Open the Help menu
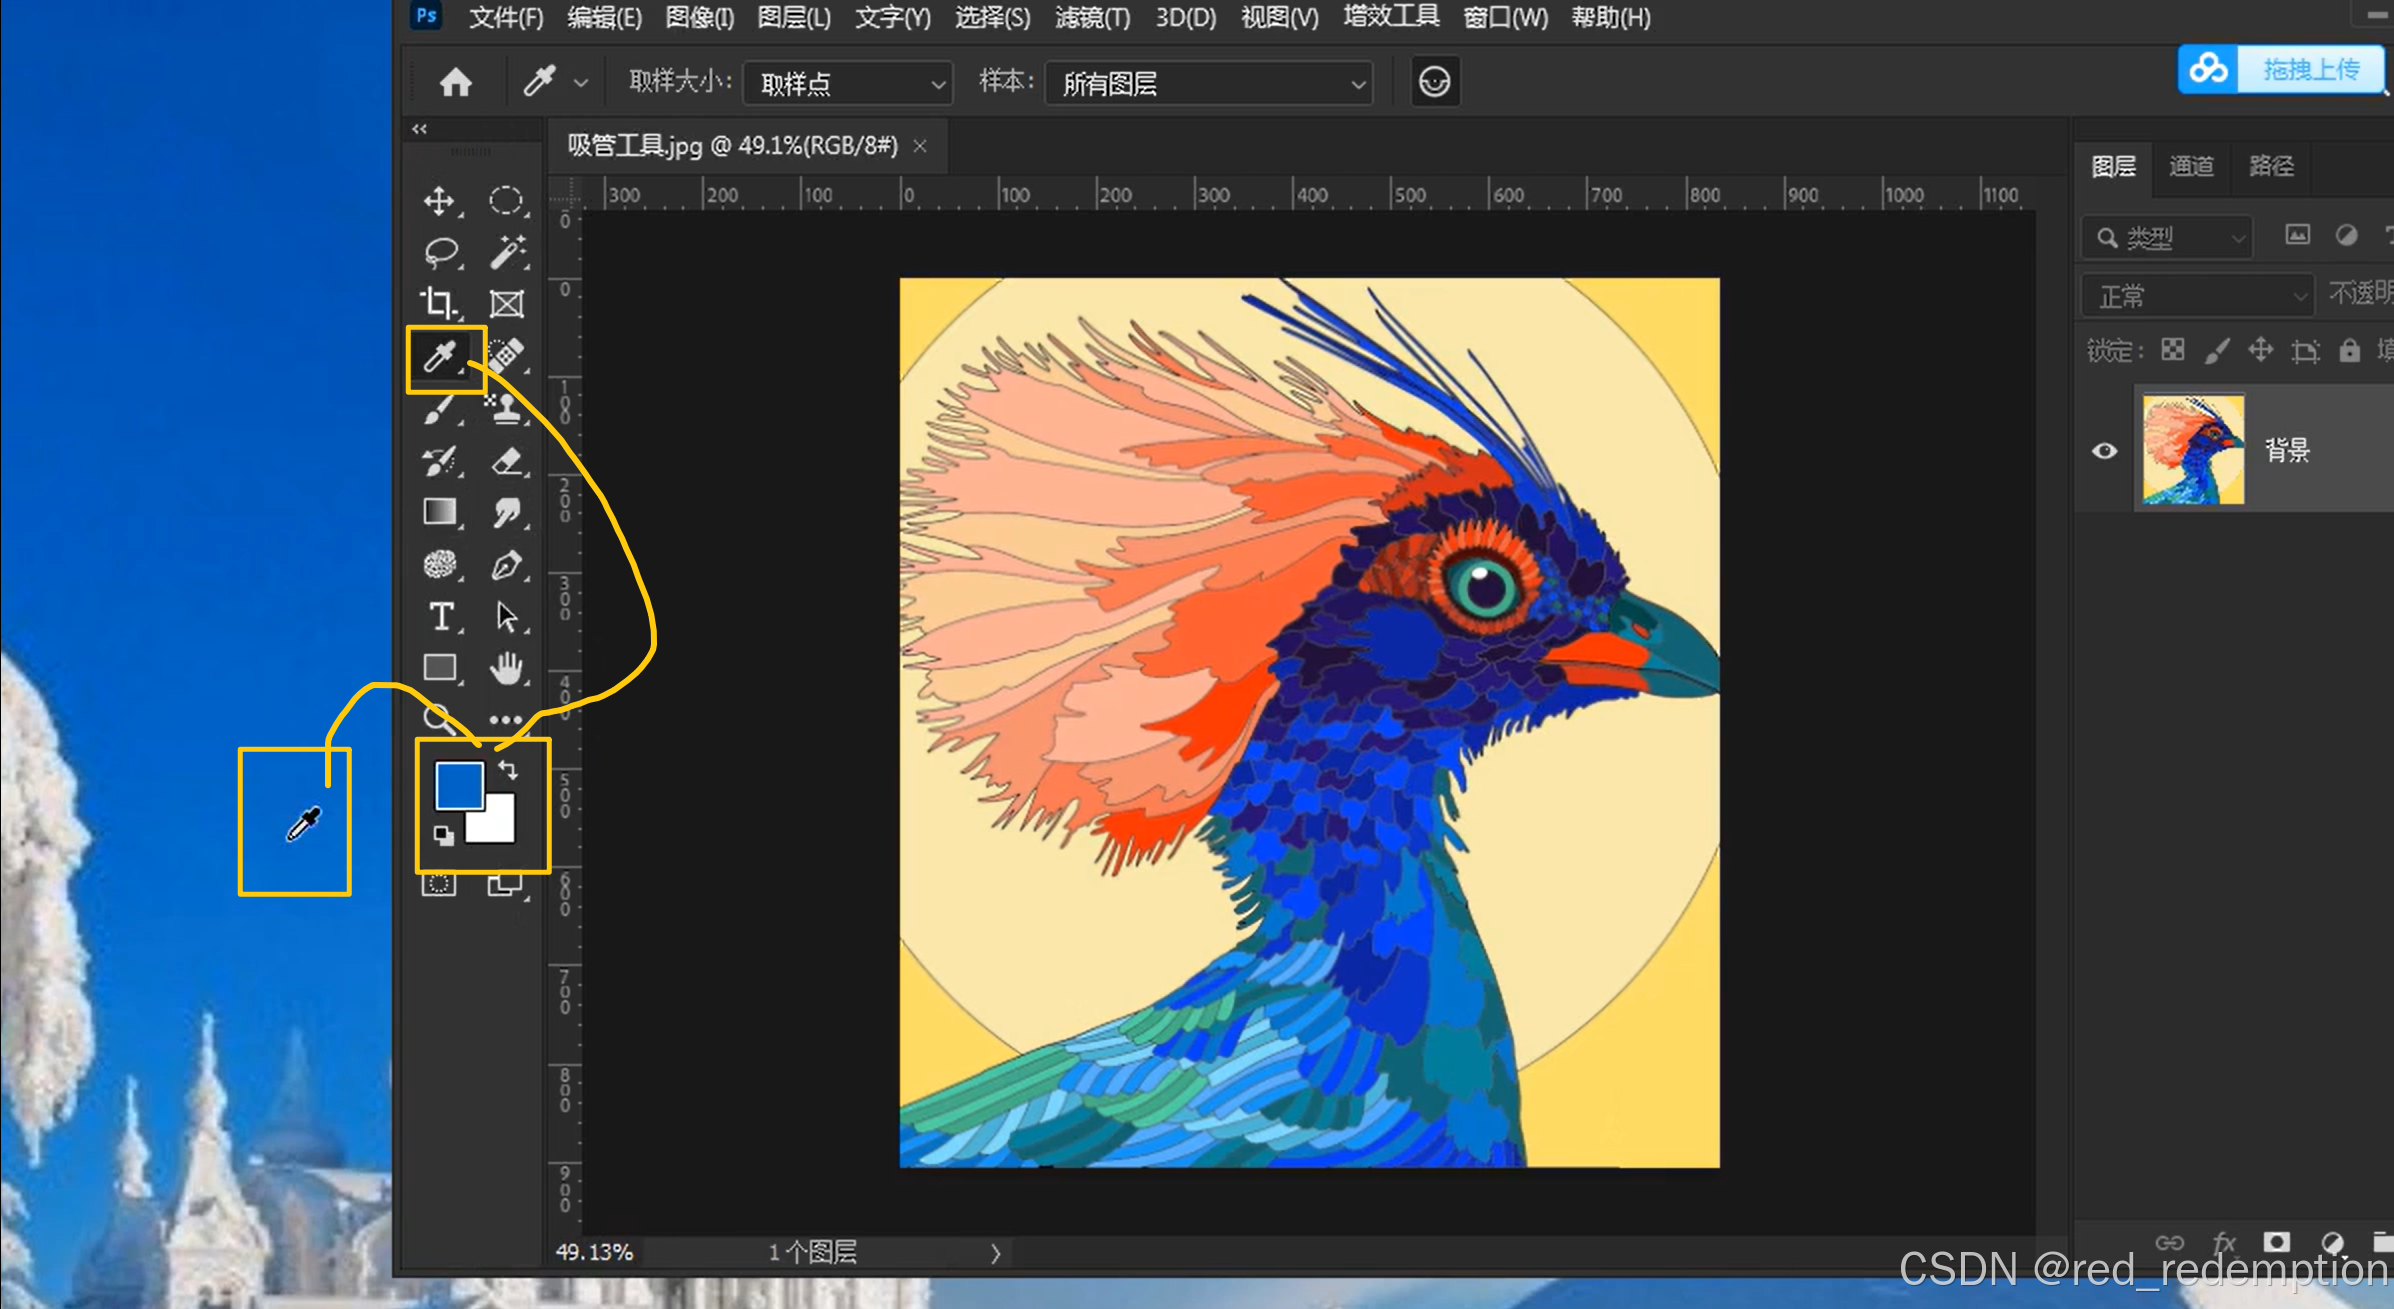The height and width of the screenshot is (1309, 2394). [1611, 17]
